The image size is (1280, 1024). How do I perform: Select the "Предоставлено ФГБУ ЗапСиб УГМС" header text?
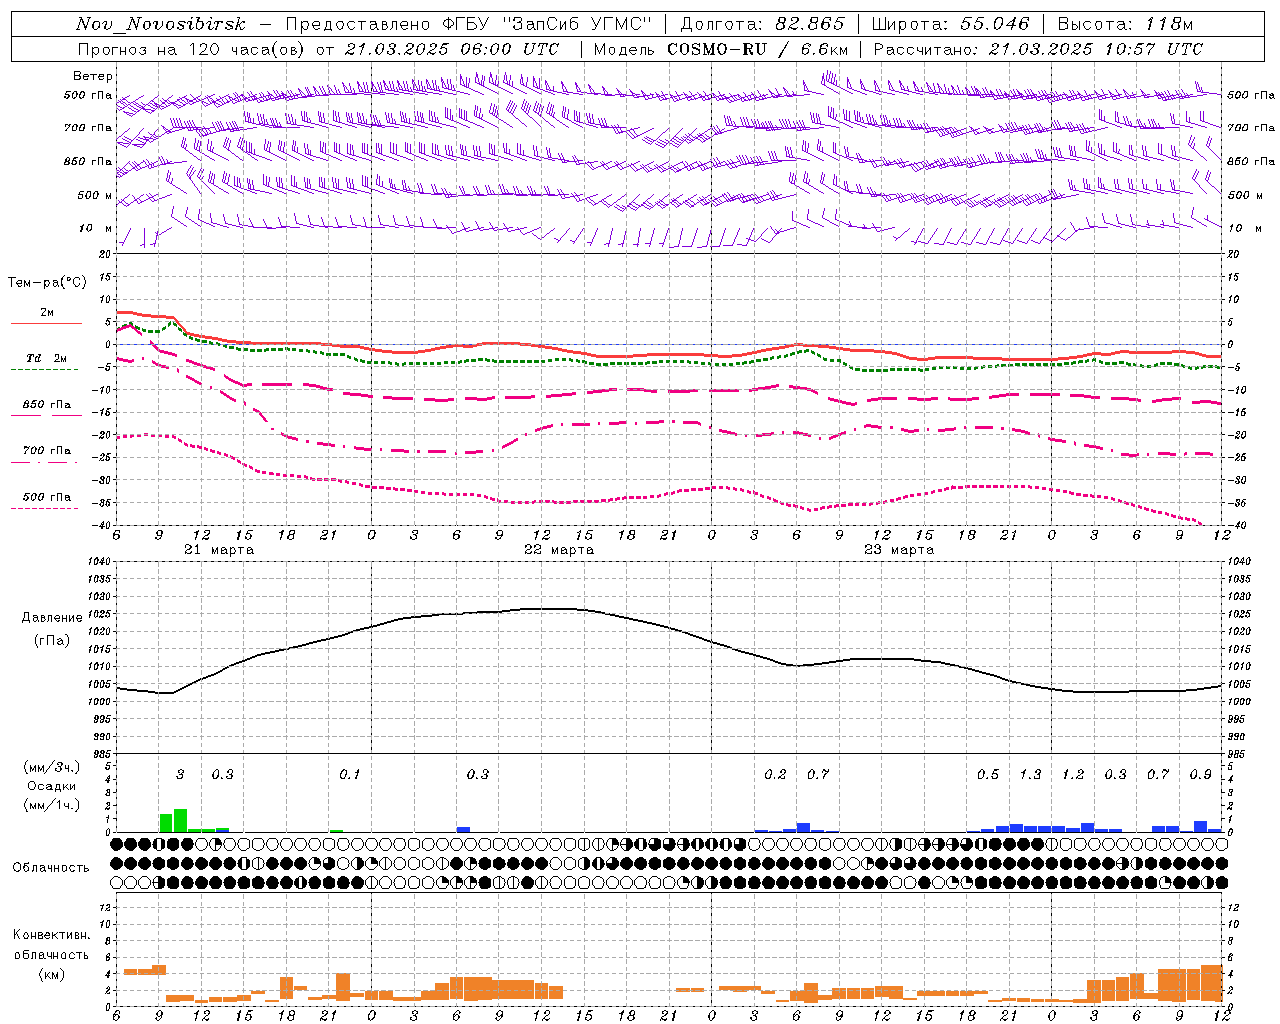click(x=469, y=24)
